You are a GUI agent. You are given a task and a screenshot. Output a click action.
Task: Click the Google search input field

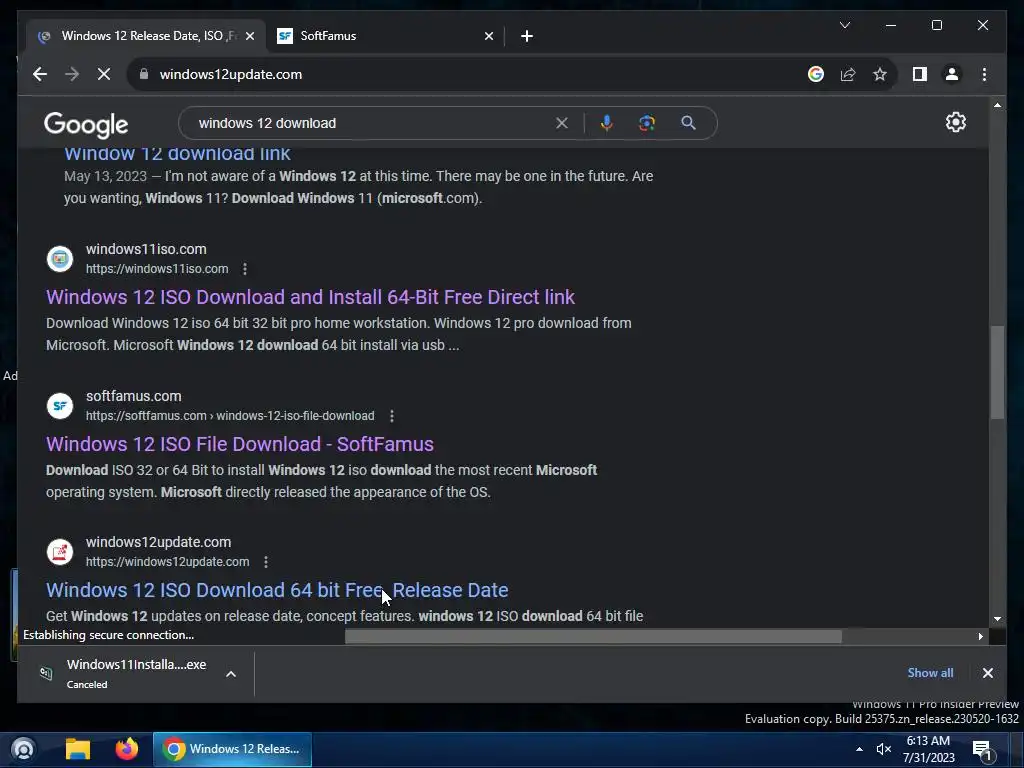click(x=372, y=123)
